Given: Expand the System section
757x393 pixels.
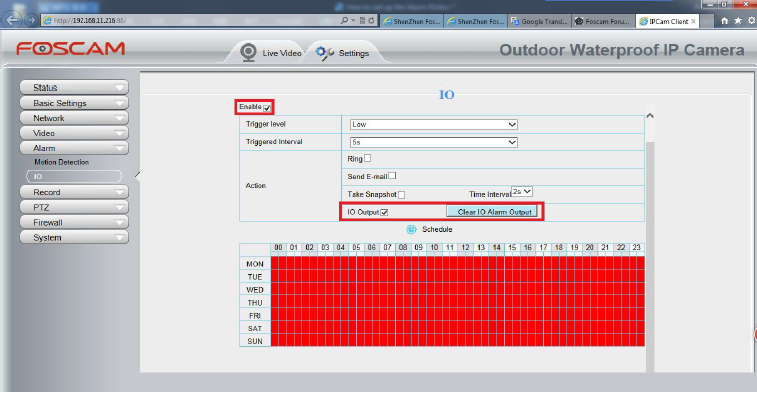Looking at the screenshot, I should click(x=74, y=237).
